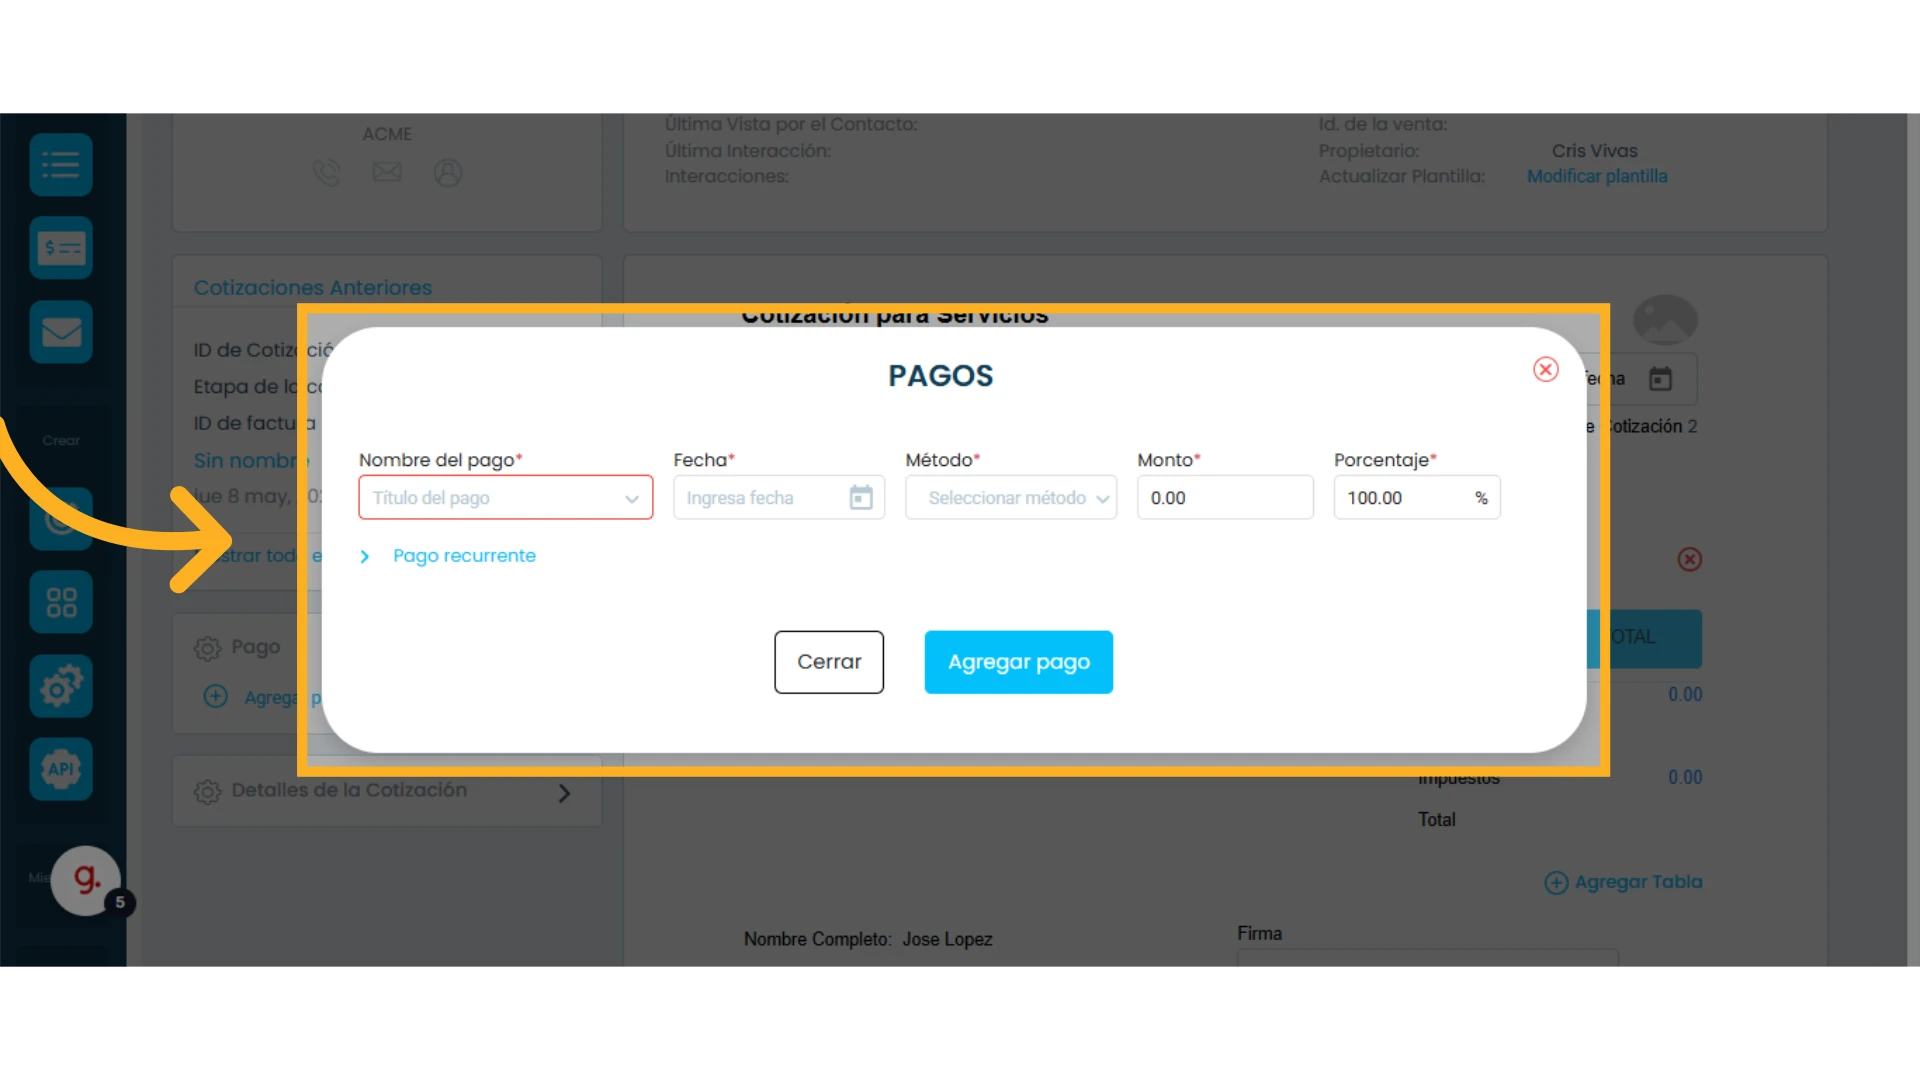Open the gears settings sidebar icon

(61, 686)
